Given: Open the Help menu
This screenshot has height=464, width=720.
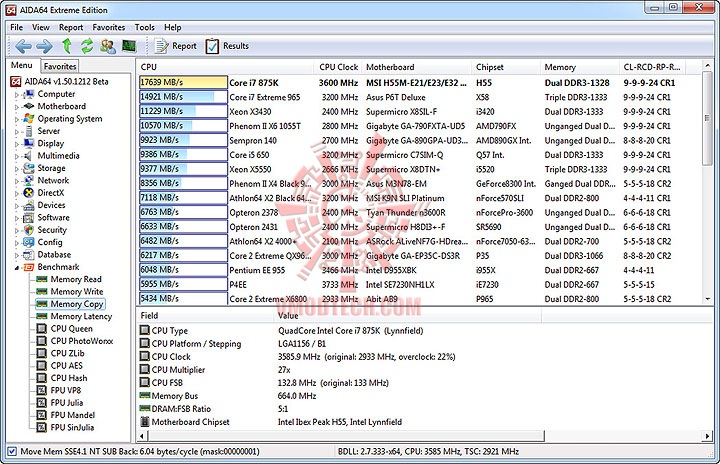Looking at the screenshot, I should (173, 28).
